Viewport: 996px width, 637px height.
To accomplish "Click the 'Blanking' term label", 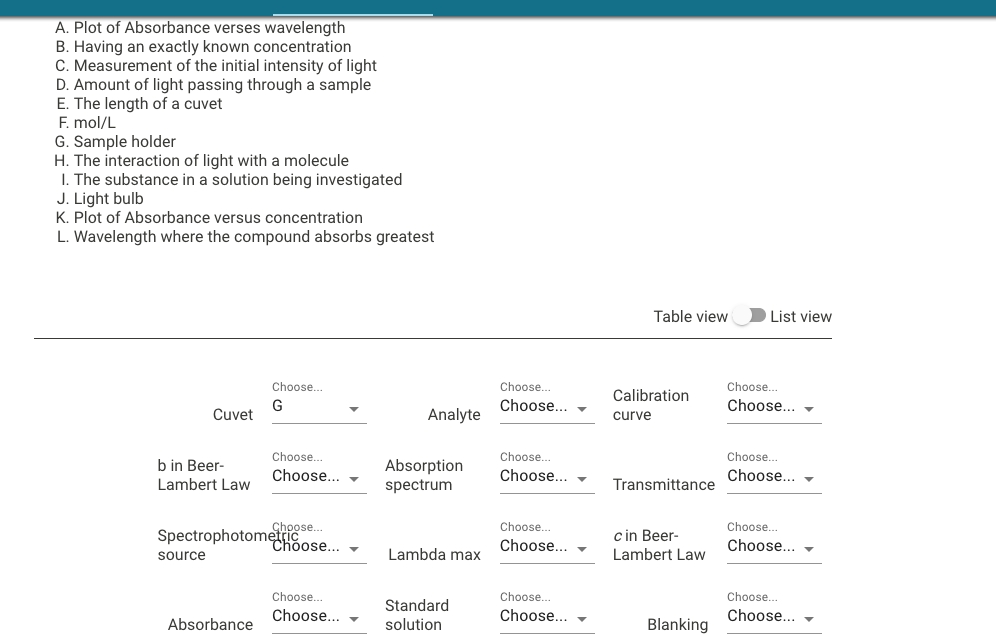I will tap(677, 624).
